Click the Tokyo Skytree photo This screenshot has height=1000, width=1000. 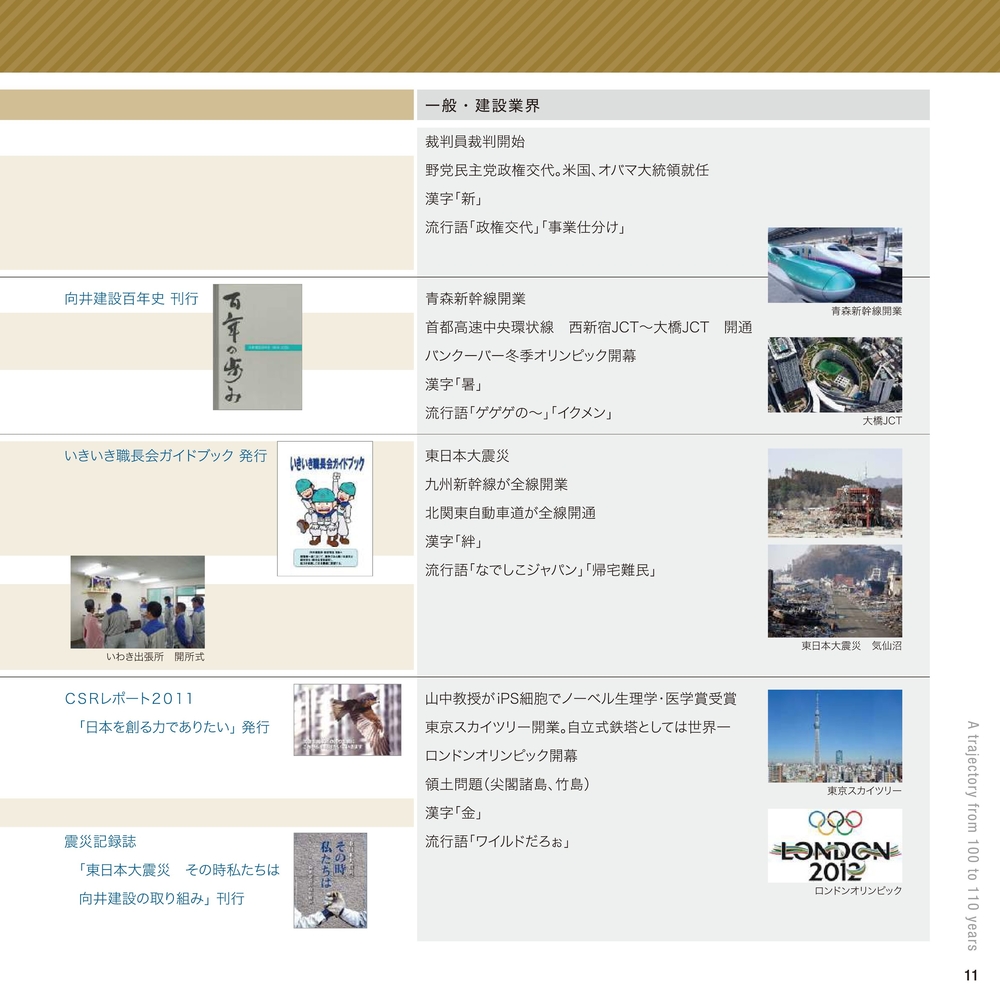[834, 736]
